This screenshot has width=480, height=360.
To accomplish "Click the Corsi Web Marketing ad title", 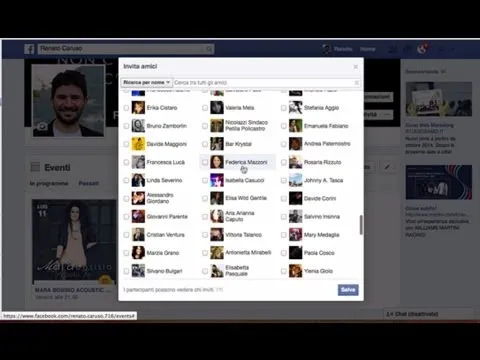I will point(429,125).
